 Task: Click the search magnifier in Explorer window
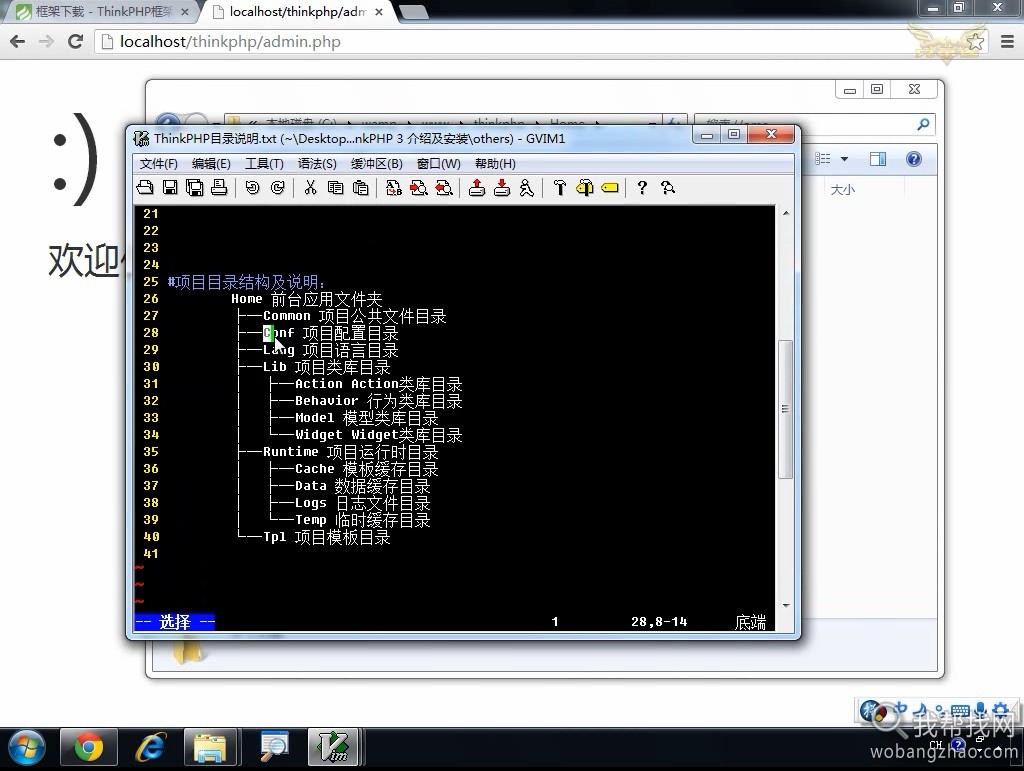coord(923,124)
